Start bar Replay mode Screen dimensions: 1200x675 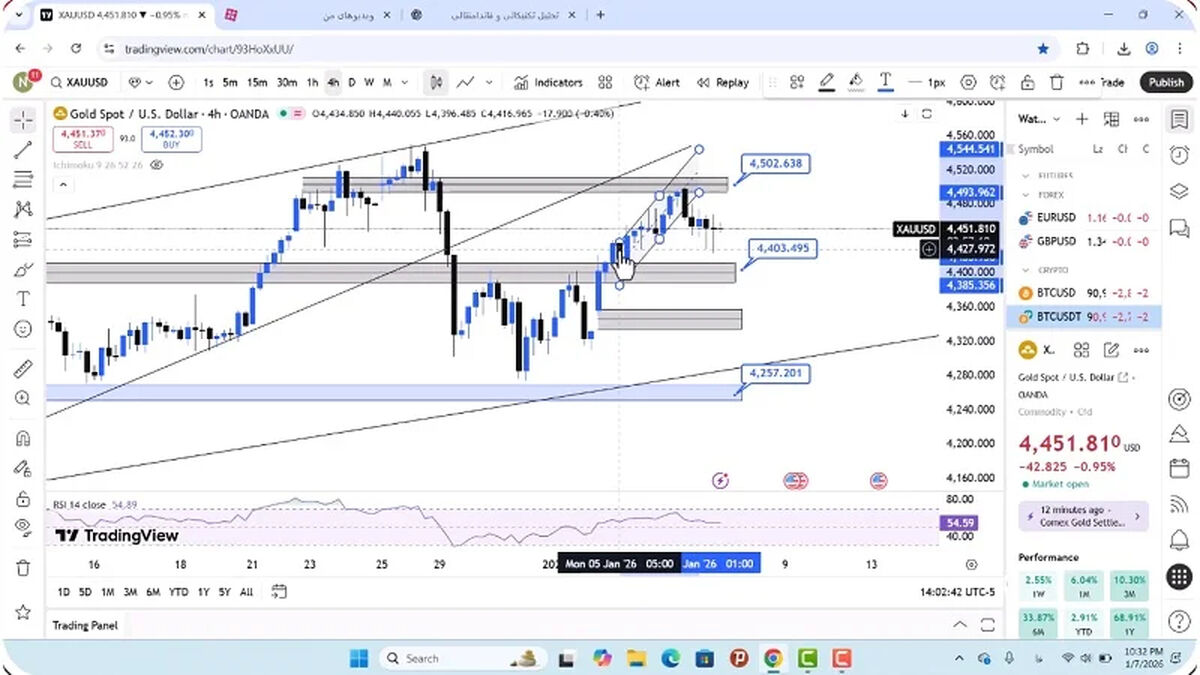tap(723, 83)
